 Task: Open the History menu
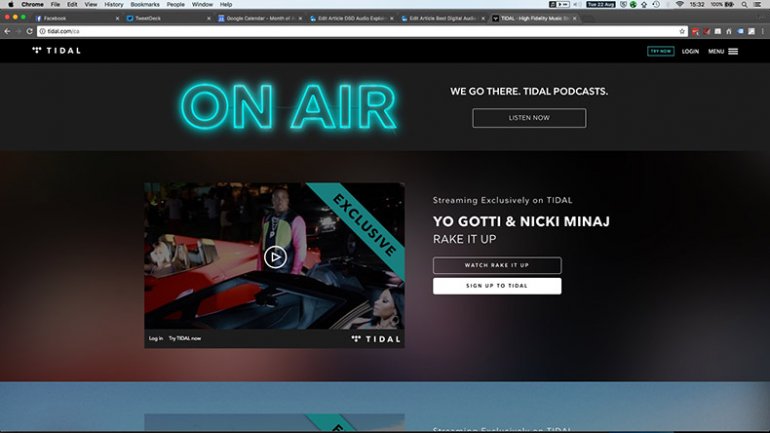click(x=114, y=4)
